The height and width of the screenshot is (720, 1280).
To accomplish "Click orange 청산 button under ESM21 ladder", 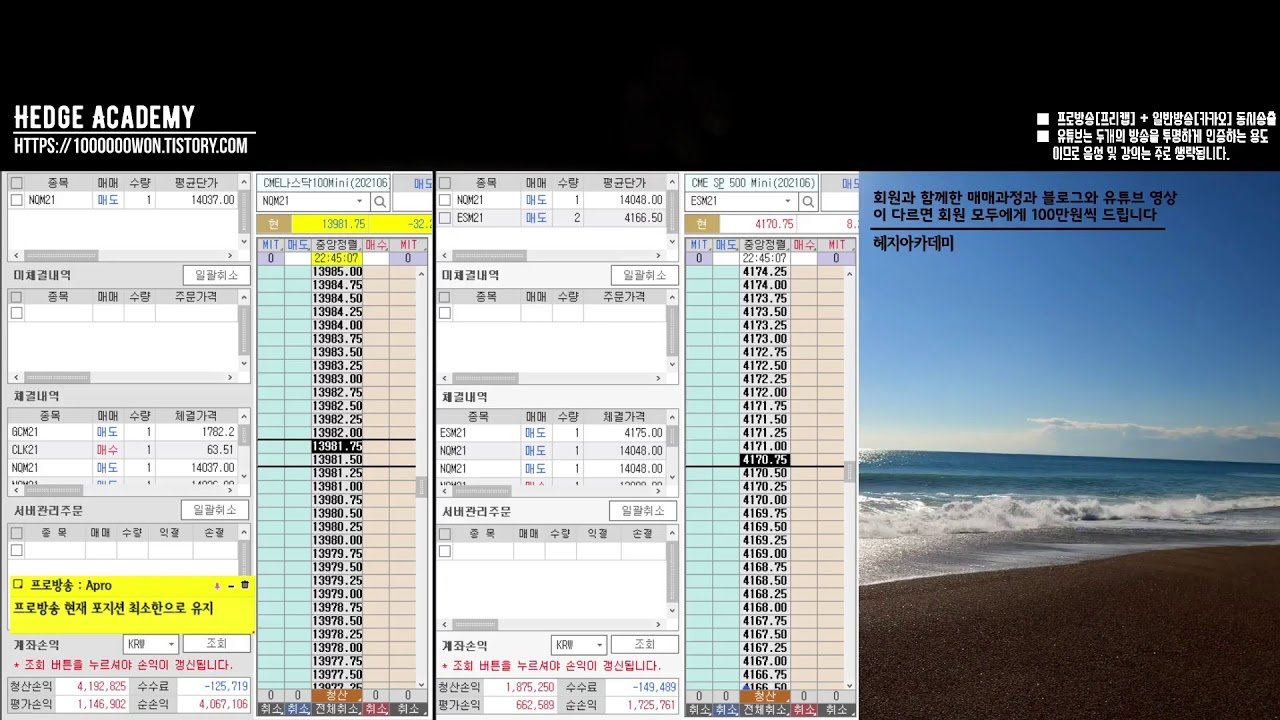I will click(x=766, y=695).
